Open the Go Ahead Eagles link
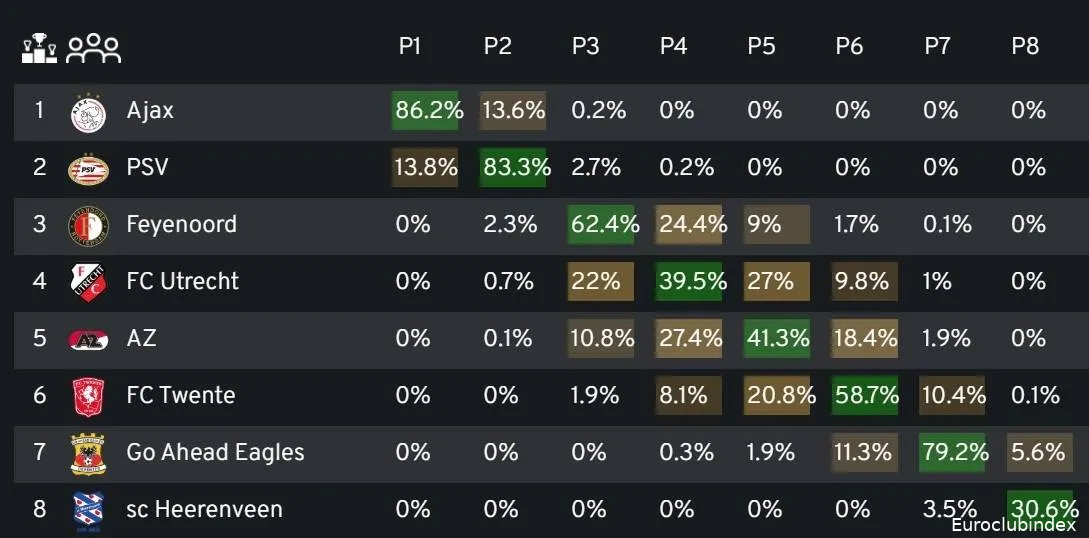The image size is (1089, 538). [215, 453]
